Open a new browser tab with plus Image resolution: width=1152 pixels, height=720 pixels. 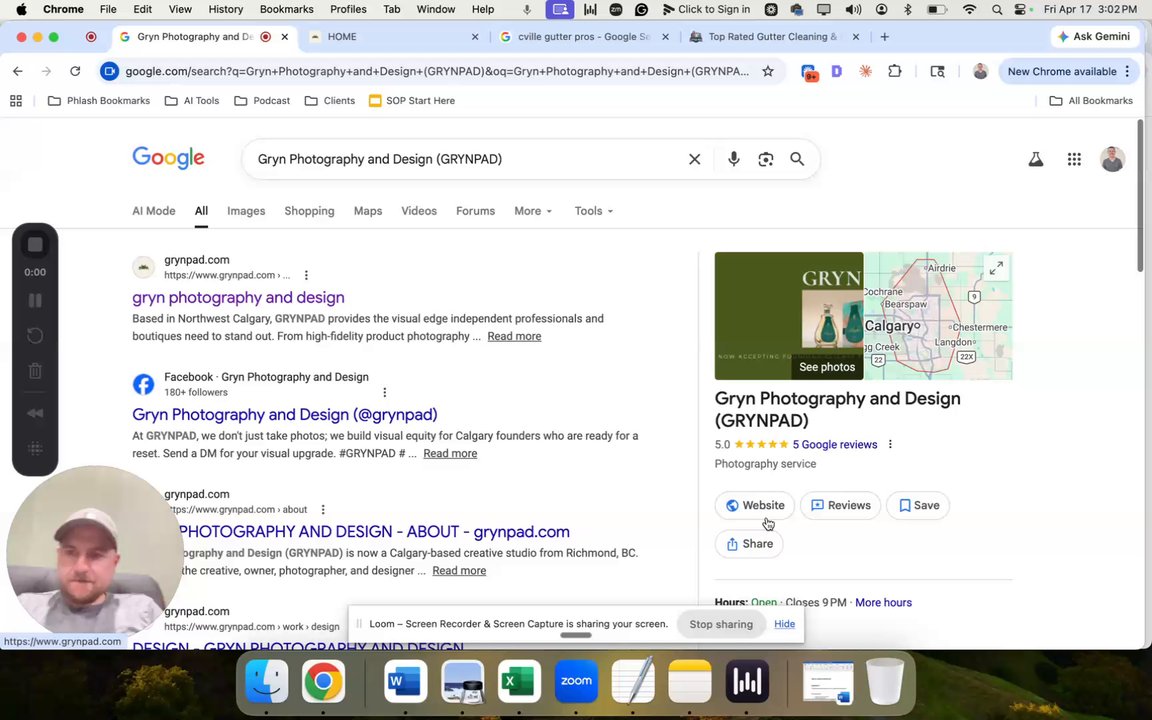point(885,37)
